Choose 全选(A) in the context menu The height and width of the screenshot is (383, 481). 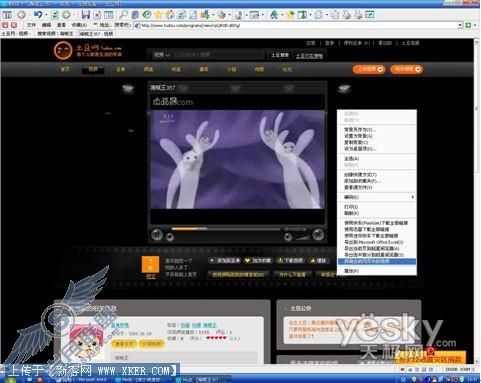pos(377,159)
